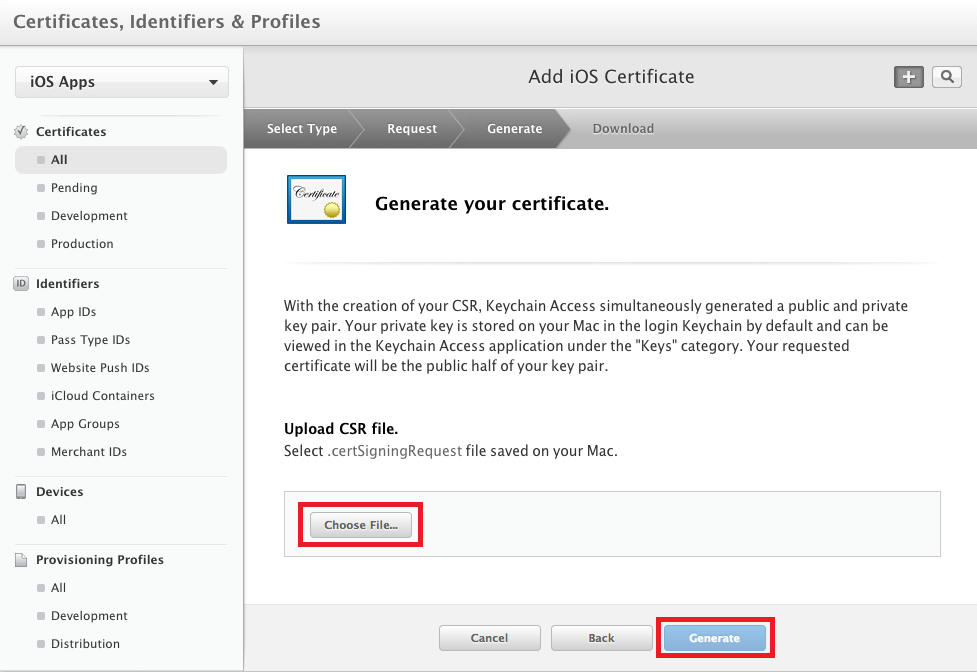Open Pending certificates
This screenshot has width=977, height=672.
pos(74,187)
